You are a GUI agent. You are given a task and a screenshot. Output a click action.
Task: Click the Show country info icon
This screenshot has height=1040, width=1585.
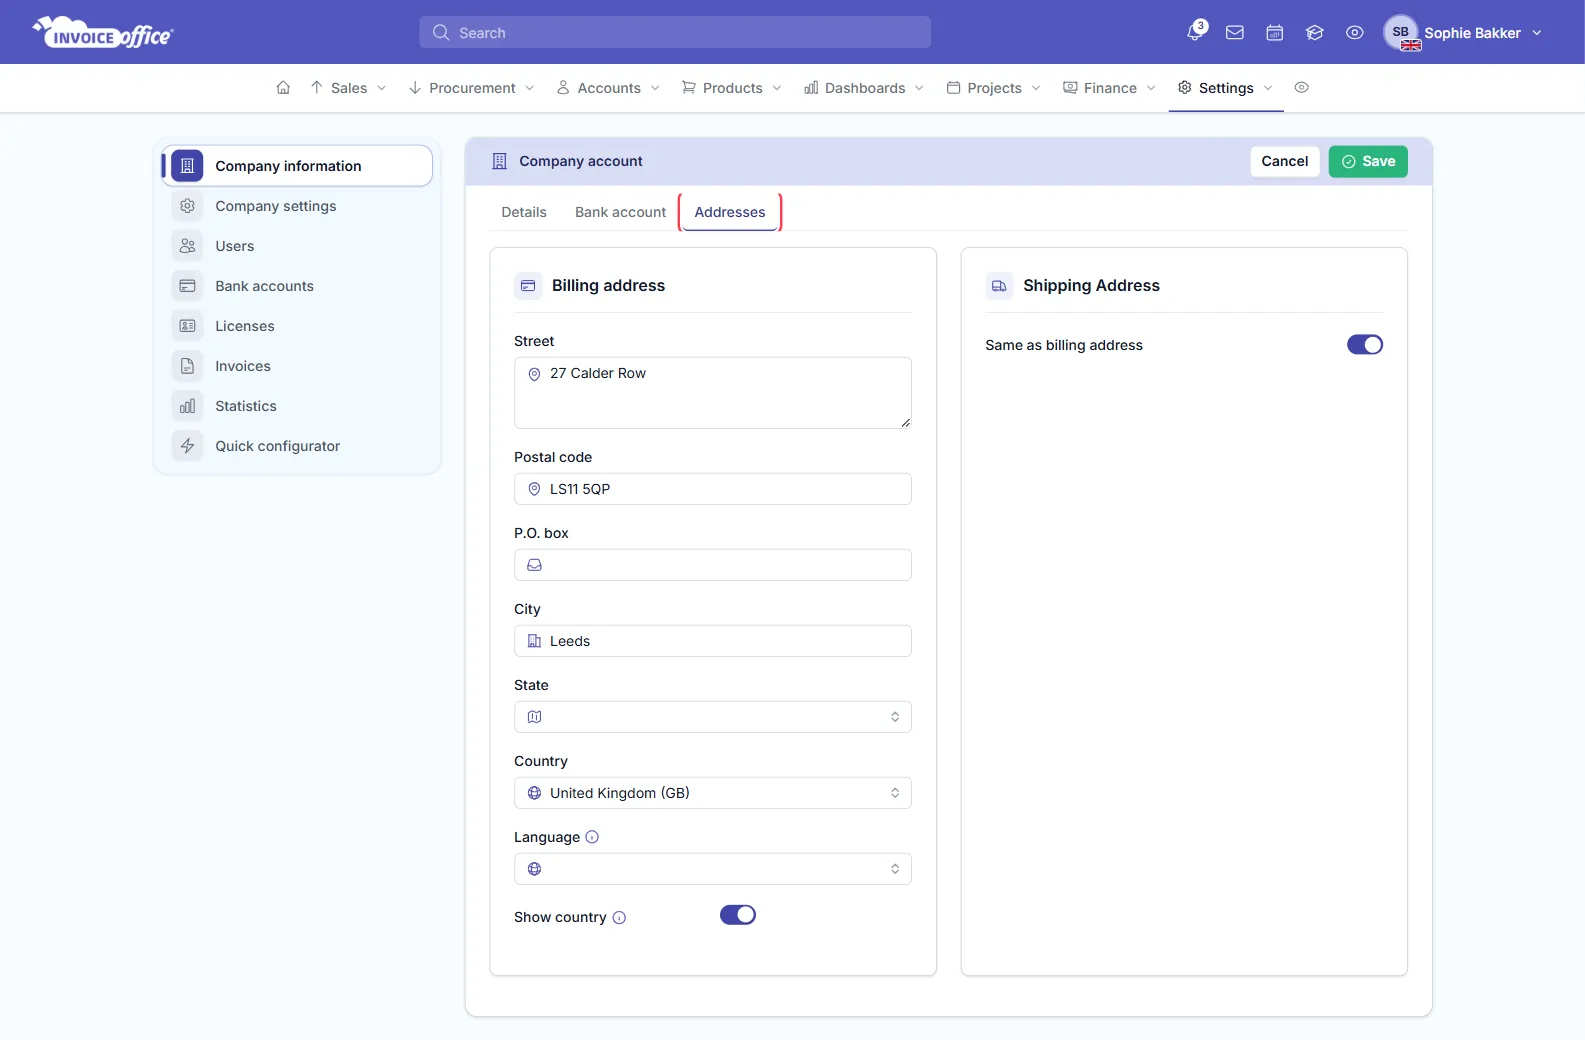(x=619, y=917)
